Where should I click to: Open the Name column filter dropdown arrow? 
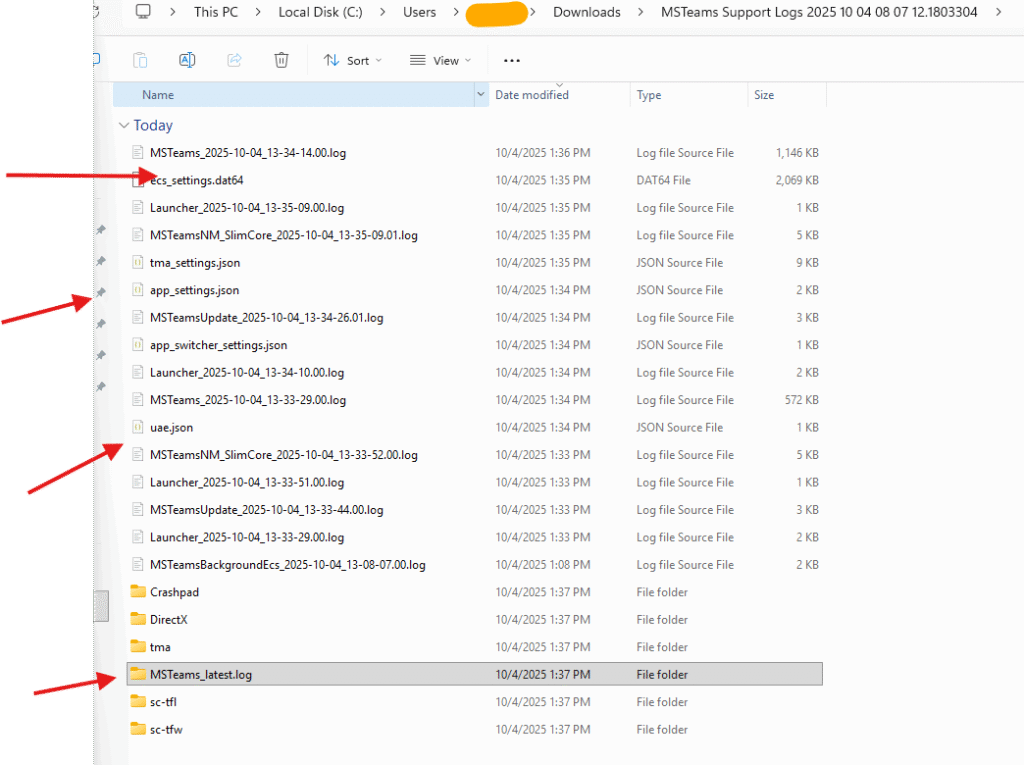[481, 95]
